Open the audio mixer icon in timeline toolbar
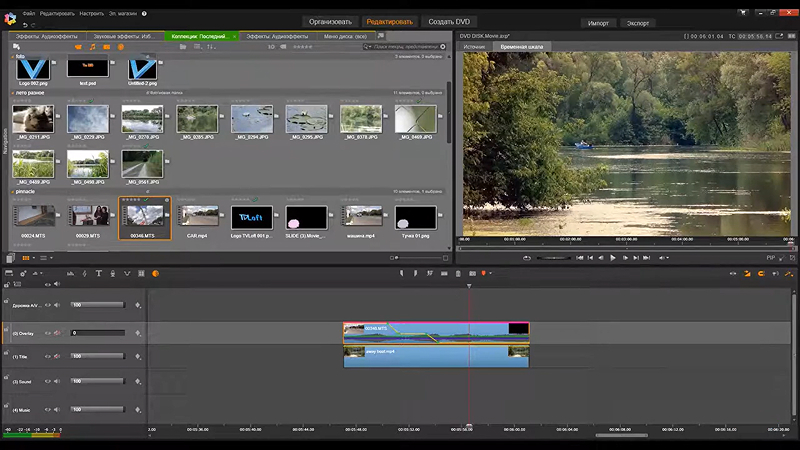Screen dimensions: 800x450 [70, 273]
